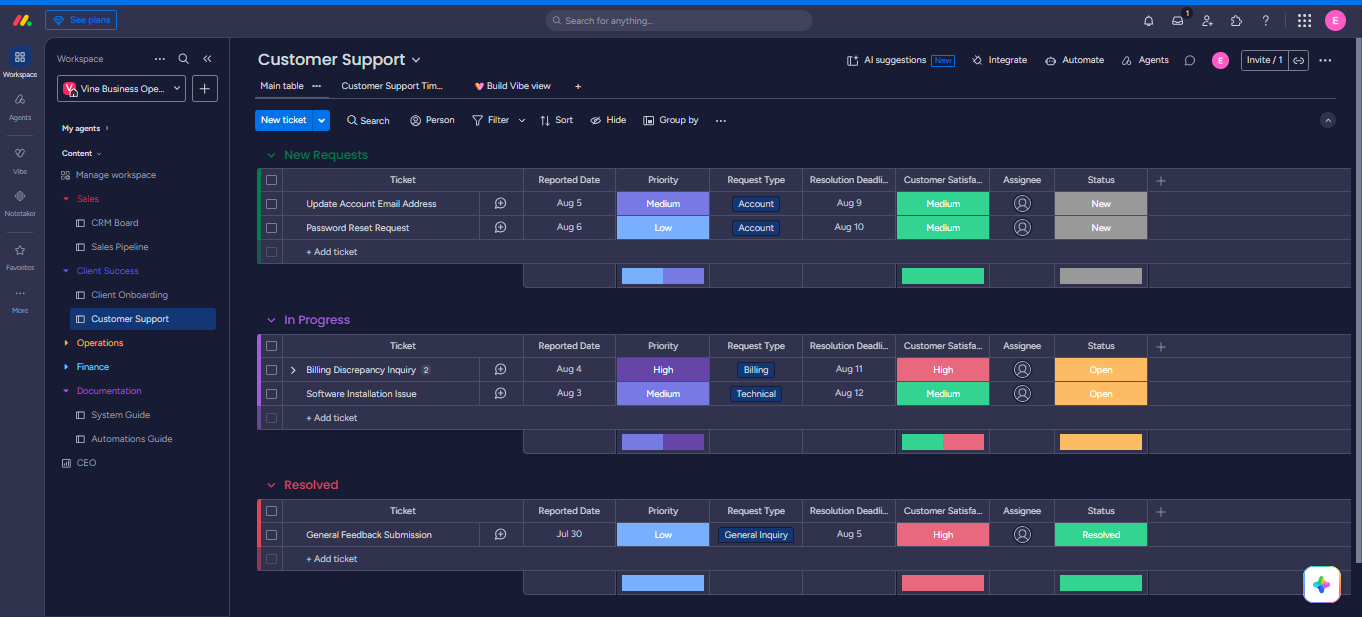Open the notifications bell icon
Screen dimensions: 1362x617
point(1148,20)
